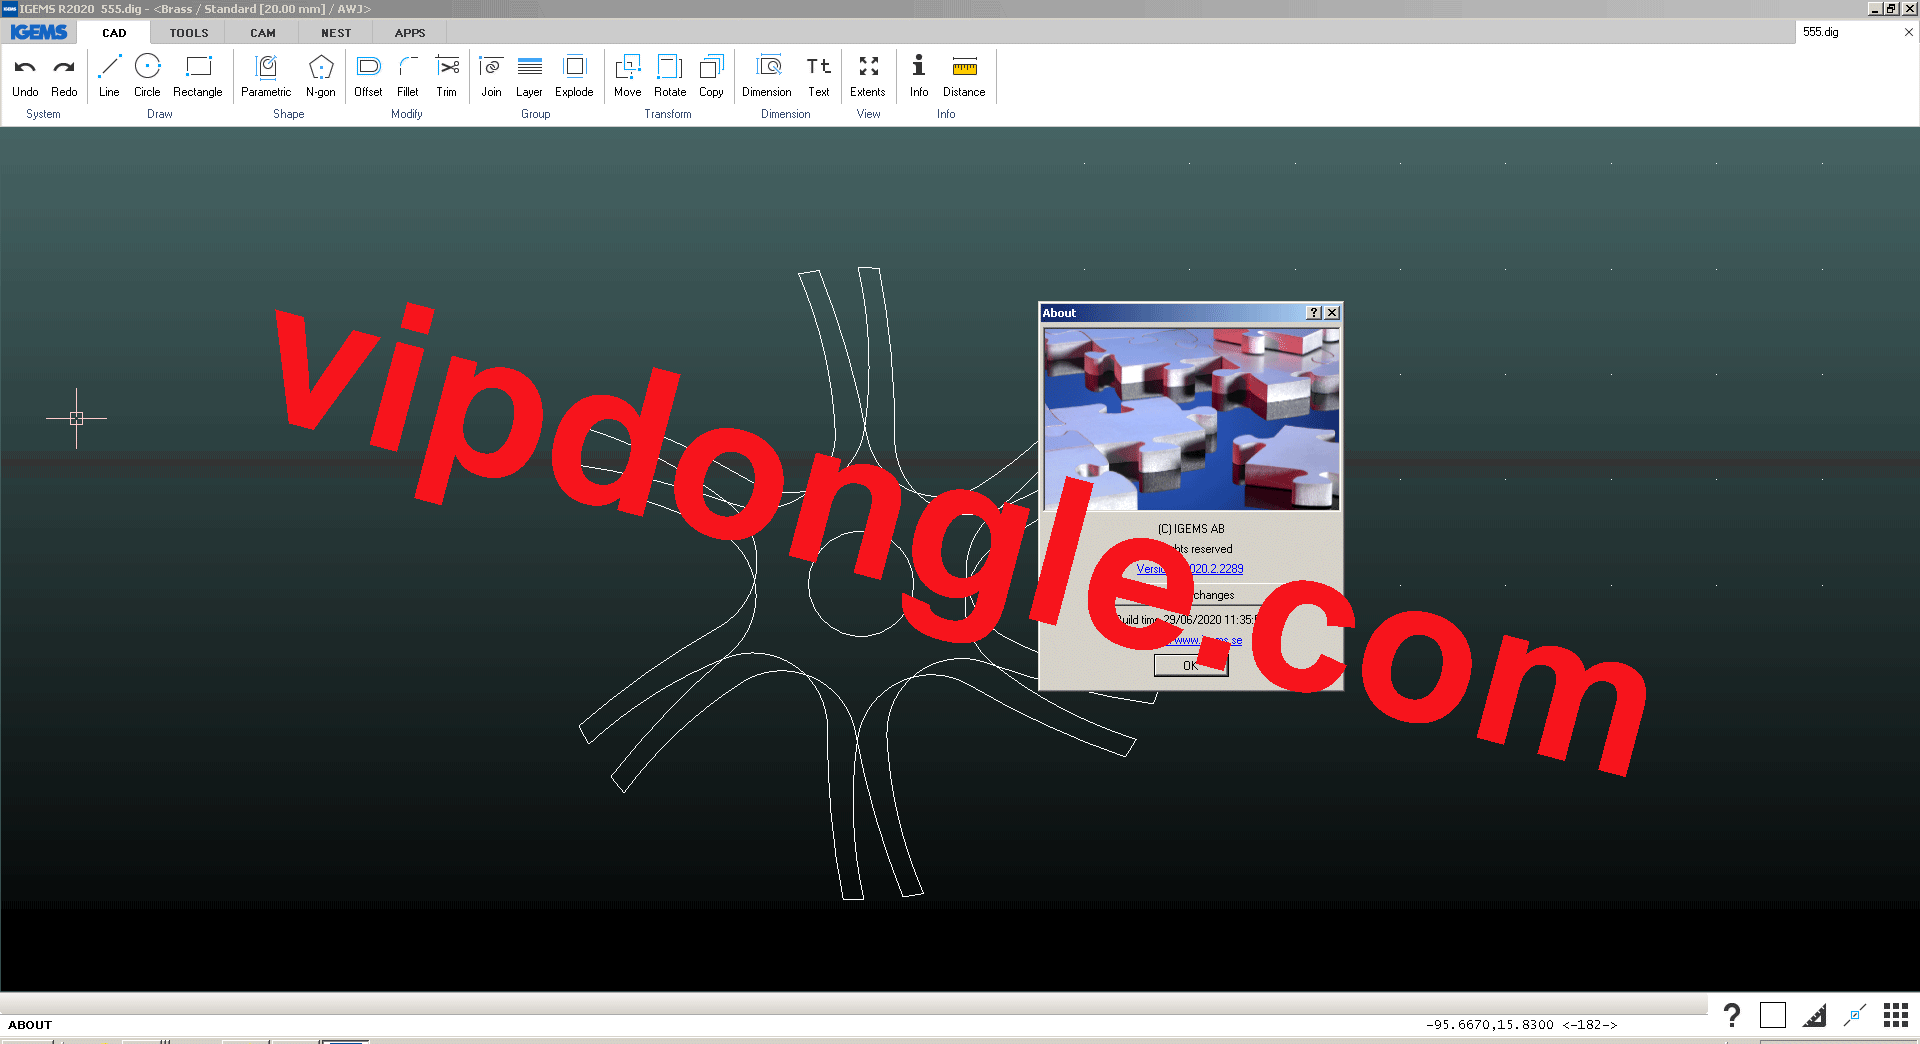Close the About dialog
This screenshot has width=1920, height=1044.
point(1332,313)
